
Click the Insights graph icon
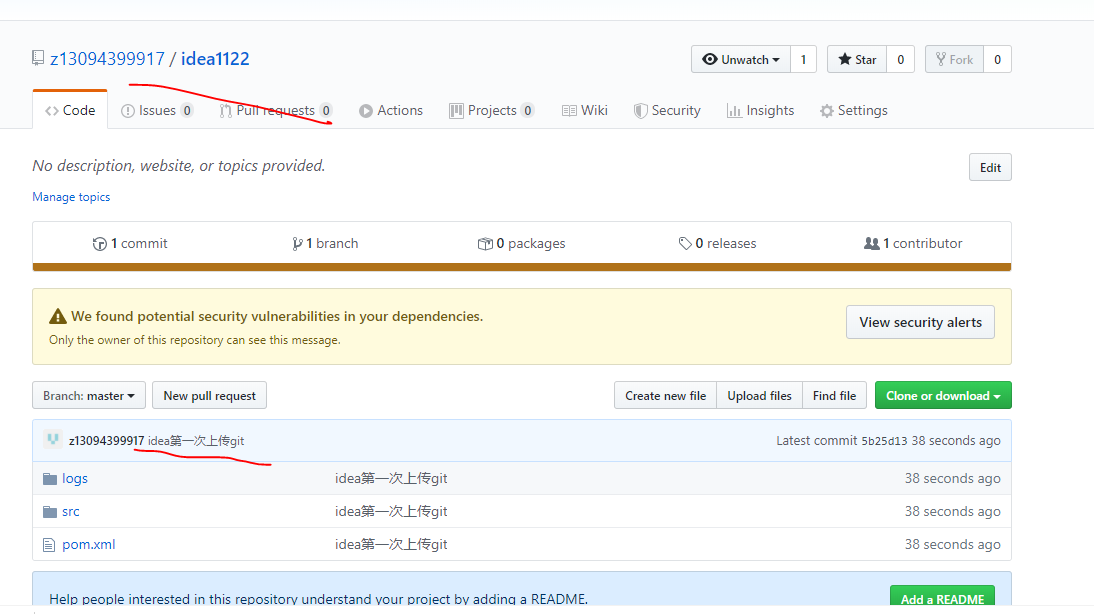tap(734, 111)
